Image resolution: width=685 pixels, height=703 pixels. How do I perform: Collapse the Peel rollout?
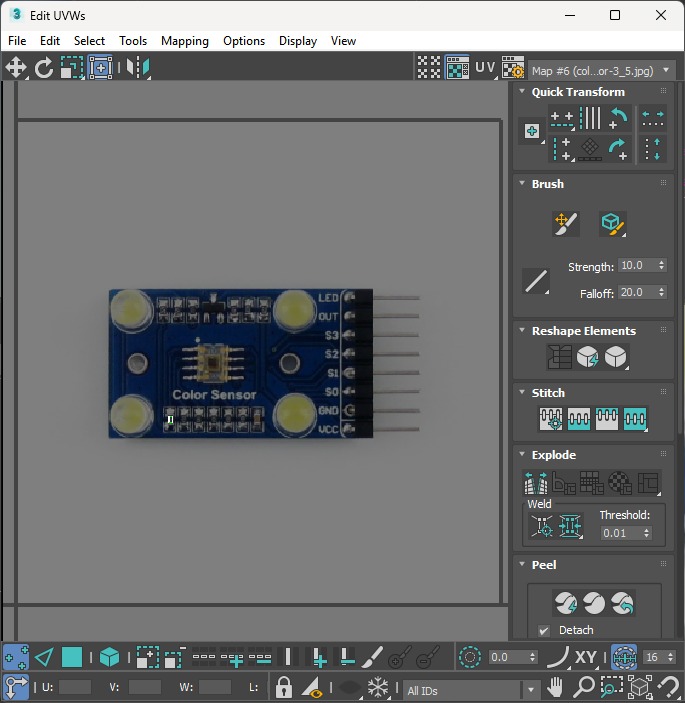click(x=522, y=564)
